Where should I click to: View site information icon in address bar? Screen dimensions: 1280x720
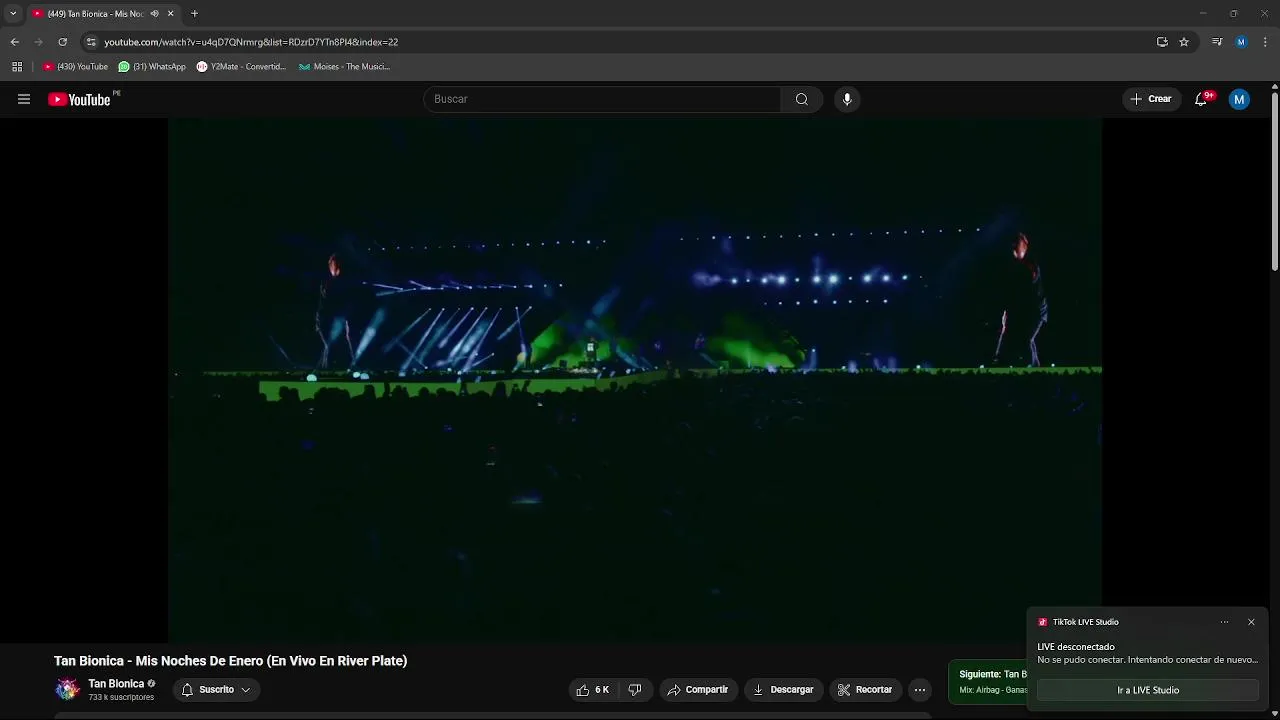91,42
